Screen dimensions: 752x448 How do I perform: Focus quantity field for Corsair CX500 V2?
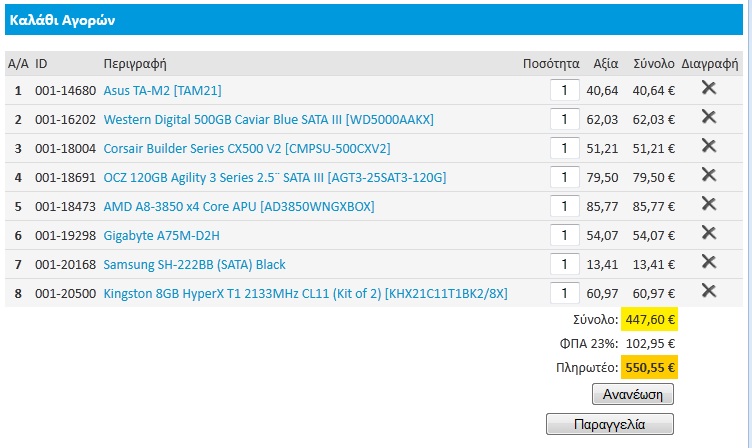564,148
